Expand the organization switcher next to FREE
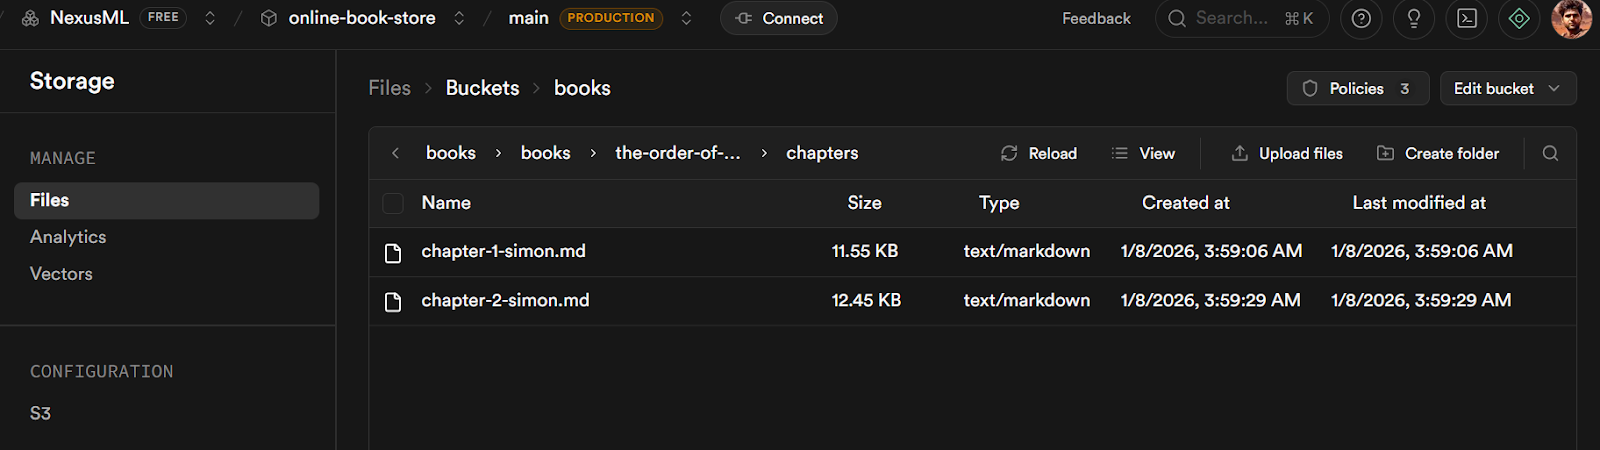Screen dimensions: 1600x450 [x=210, y=18]
